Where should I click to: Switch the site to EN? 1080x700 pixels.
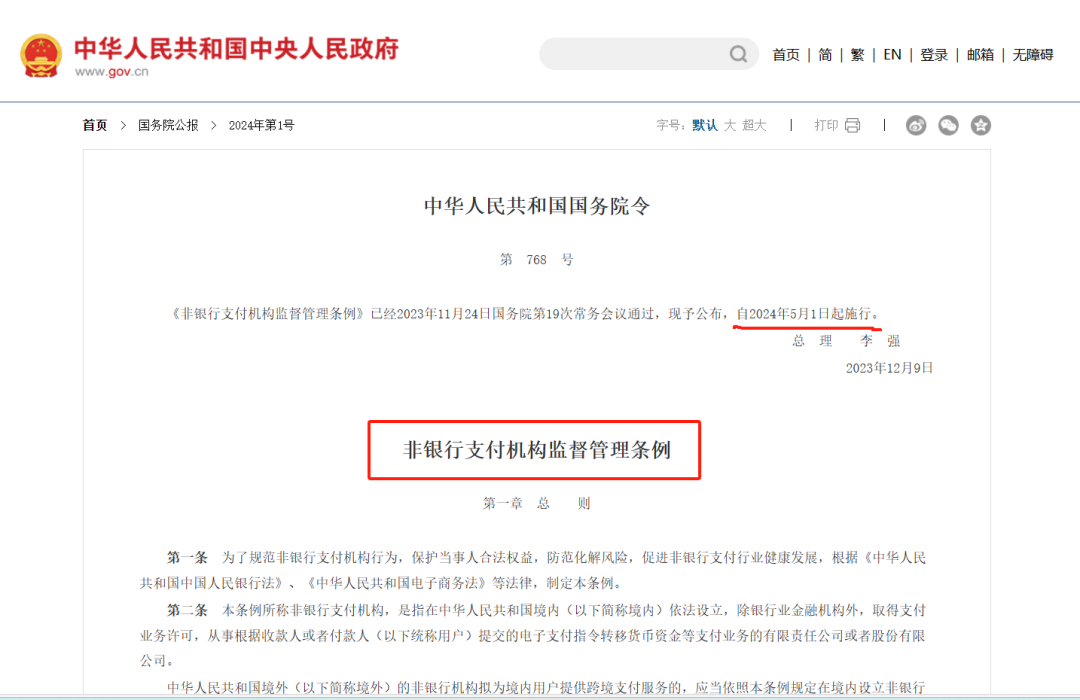[x=892, y=54]
